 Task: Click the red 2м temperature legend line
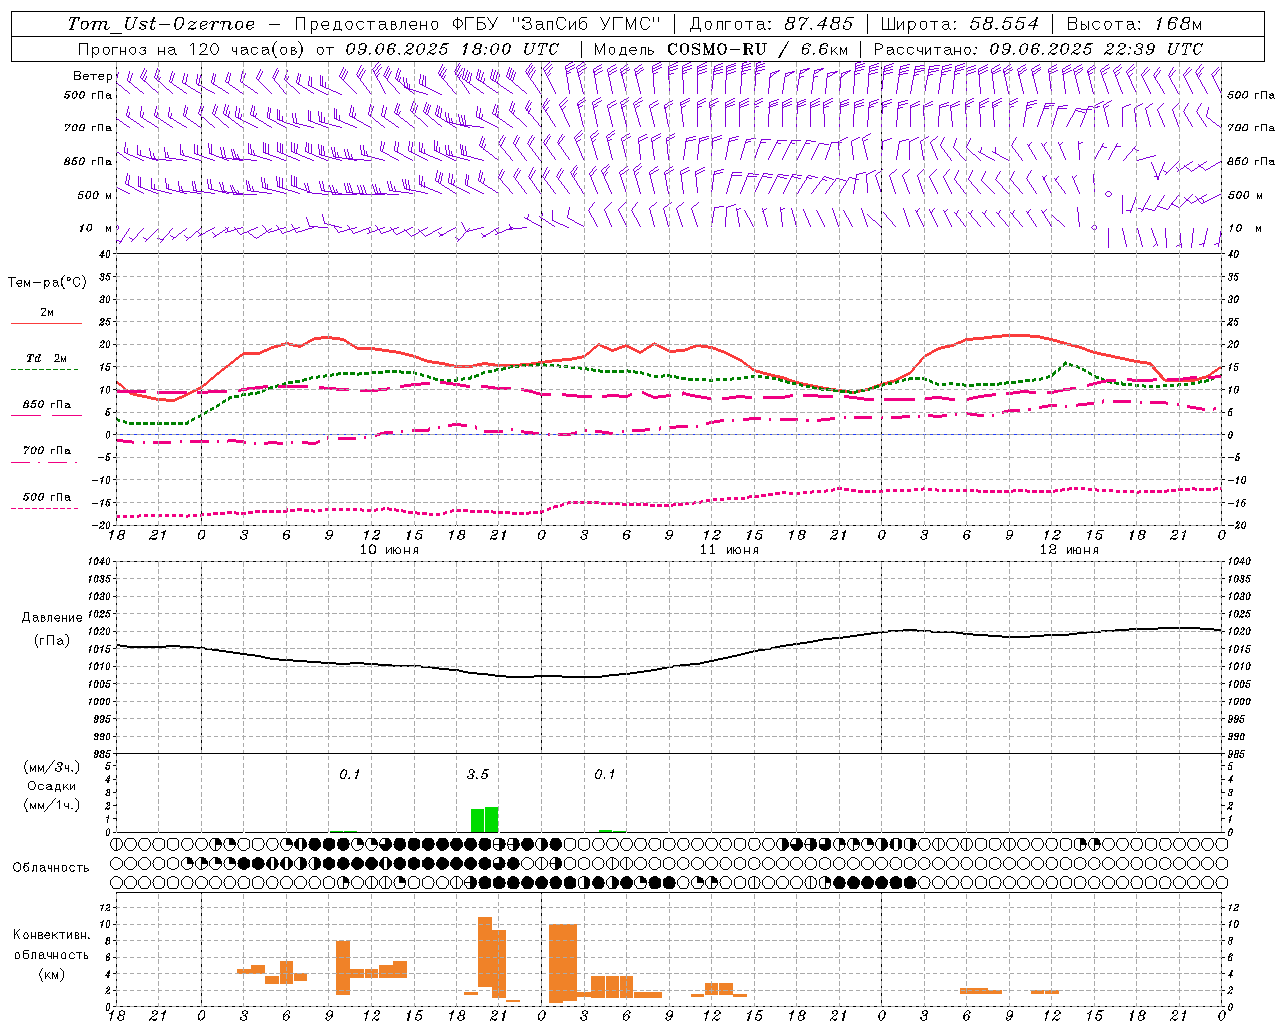click(46, 323)
